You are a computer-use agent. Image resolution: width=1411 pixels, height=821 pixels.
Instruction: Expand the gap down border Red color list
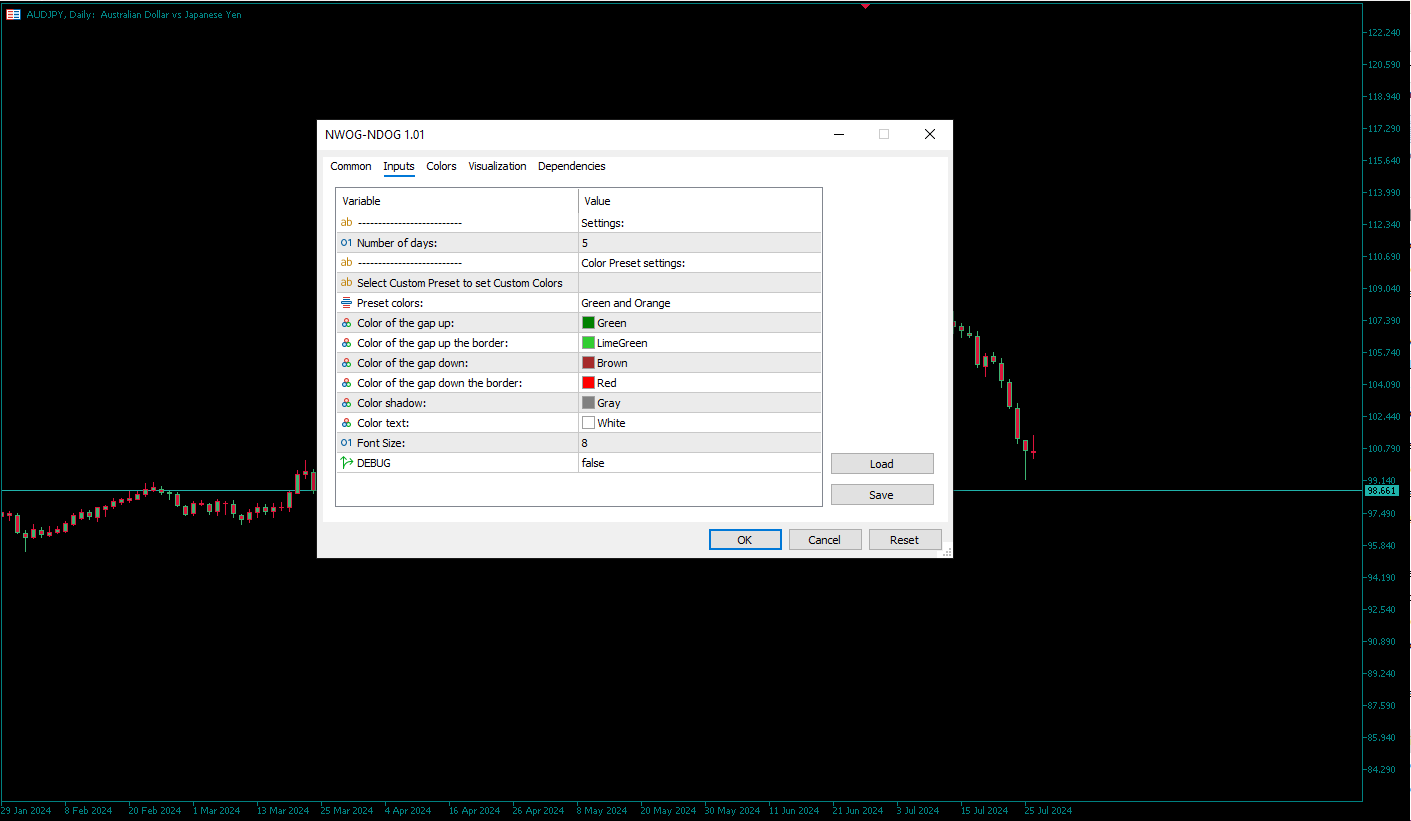699,383
